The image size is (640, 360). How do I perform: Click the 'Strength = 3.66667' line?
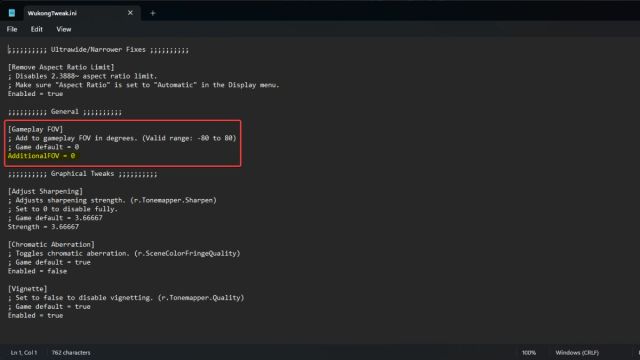[x=43, y=227]
